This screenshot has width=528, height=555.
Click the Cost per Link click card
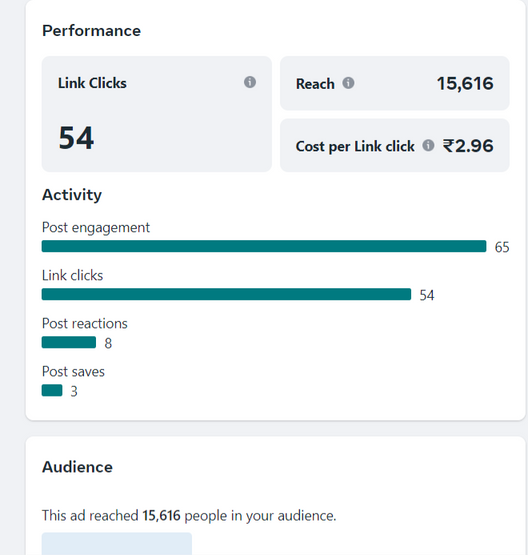(x=395, y=145)
